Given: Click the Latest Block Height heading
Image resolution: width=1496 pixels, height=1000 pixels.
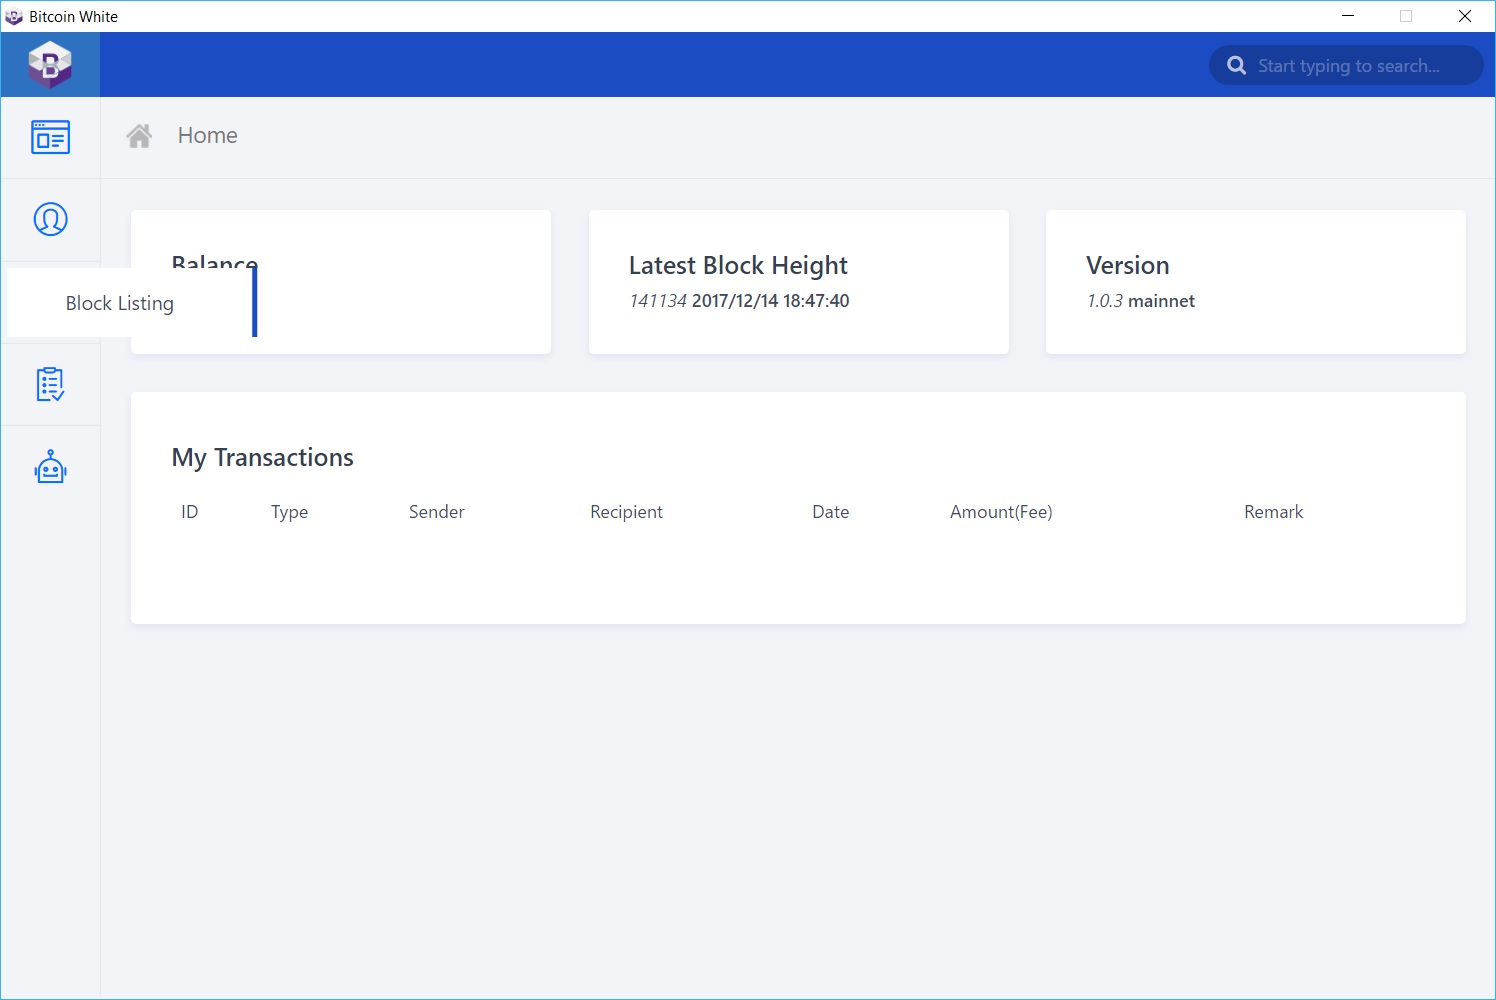Looking at the screenshot, I should coord(738,266).
